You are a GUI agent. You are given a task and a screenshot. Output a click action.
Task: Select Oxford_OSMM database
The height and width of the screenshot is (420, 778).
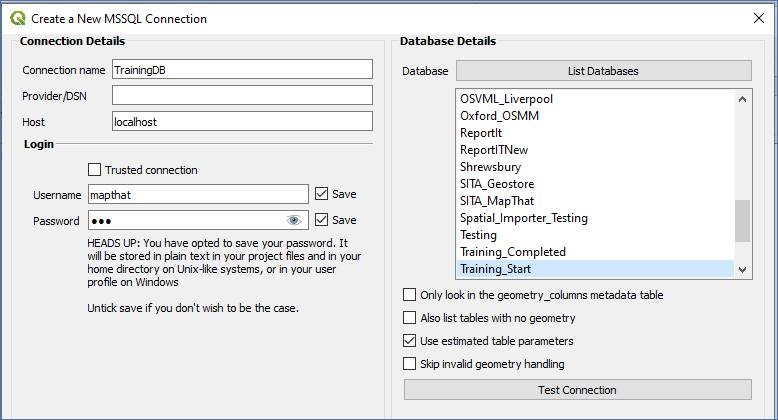[x=594, y=116]
